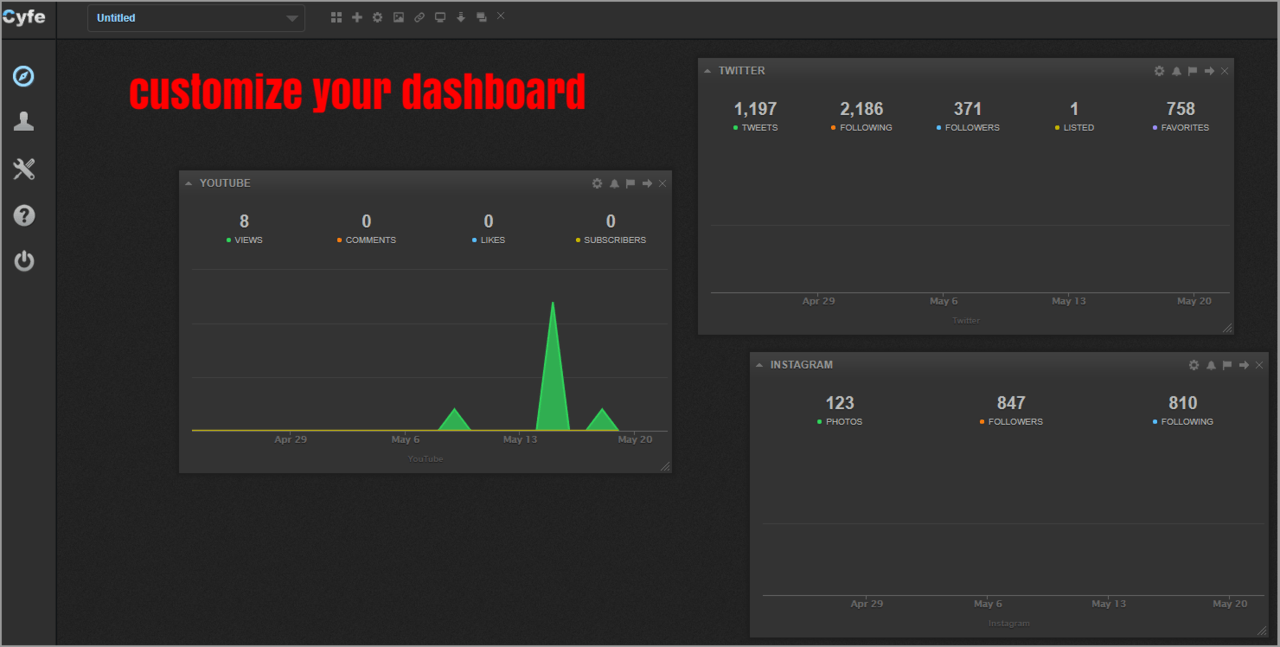Click the Twitter widget flag icon
This screenshot has width=1280, height=647.
[1192, 71]
